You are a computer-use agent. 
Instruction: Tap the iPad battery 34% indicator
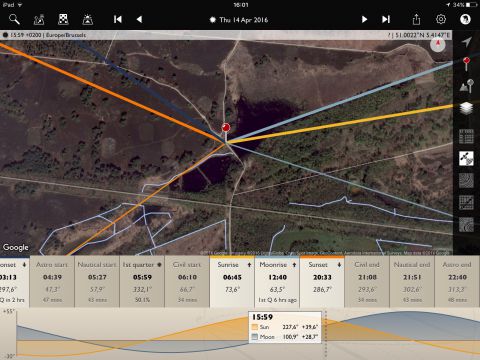pyautogui.click(x=465, y=5)
